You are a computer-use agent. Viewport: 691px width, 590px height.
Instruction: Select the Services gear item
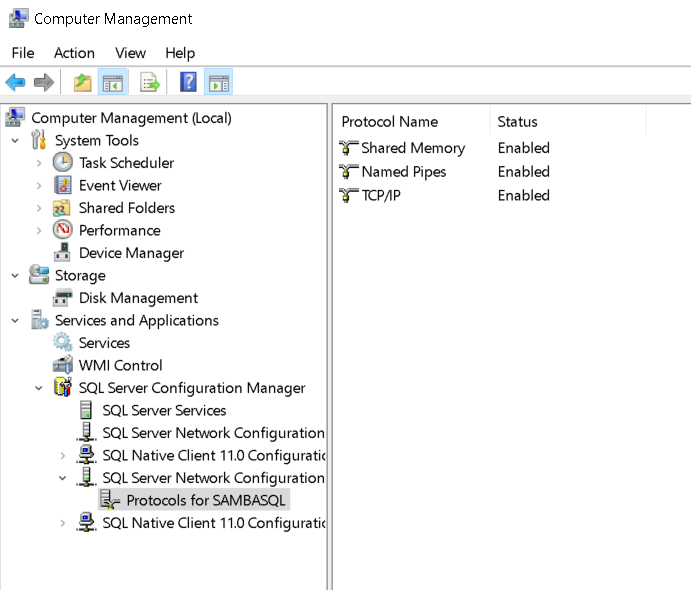pyautogui.click(x=104, y=343)
